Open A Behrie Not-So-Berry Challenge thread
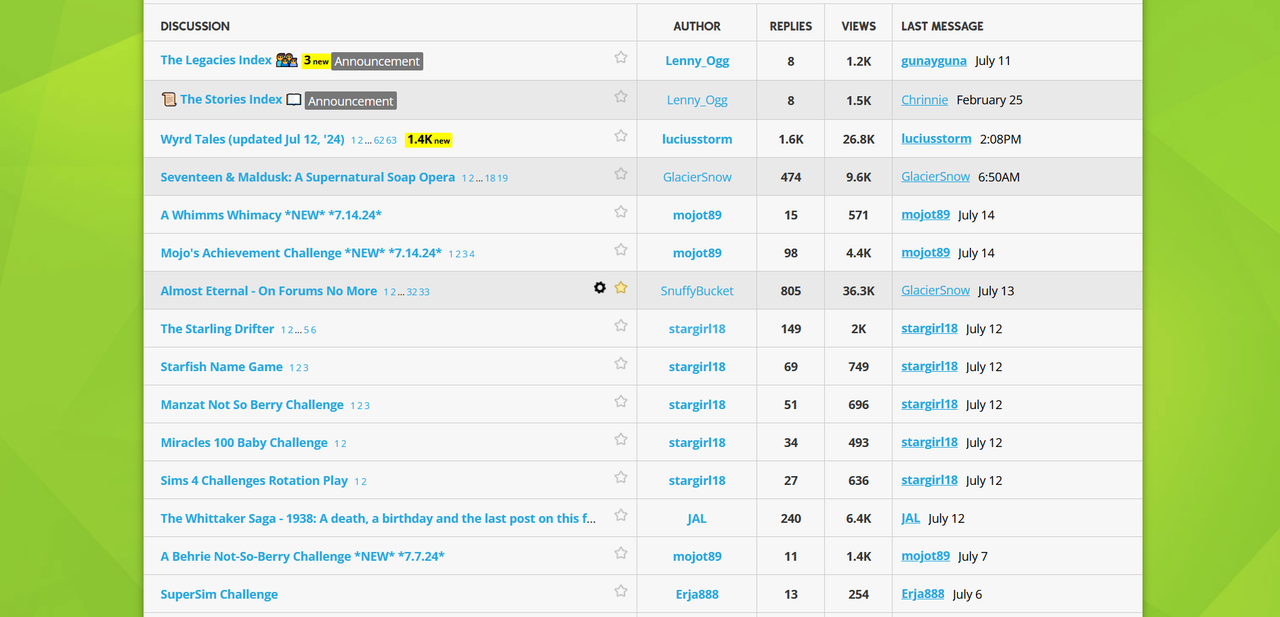Screen dimensions: 1280x617 point(303,556)
